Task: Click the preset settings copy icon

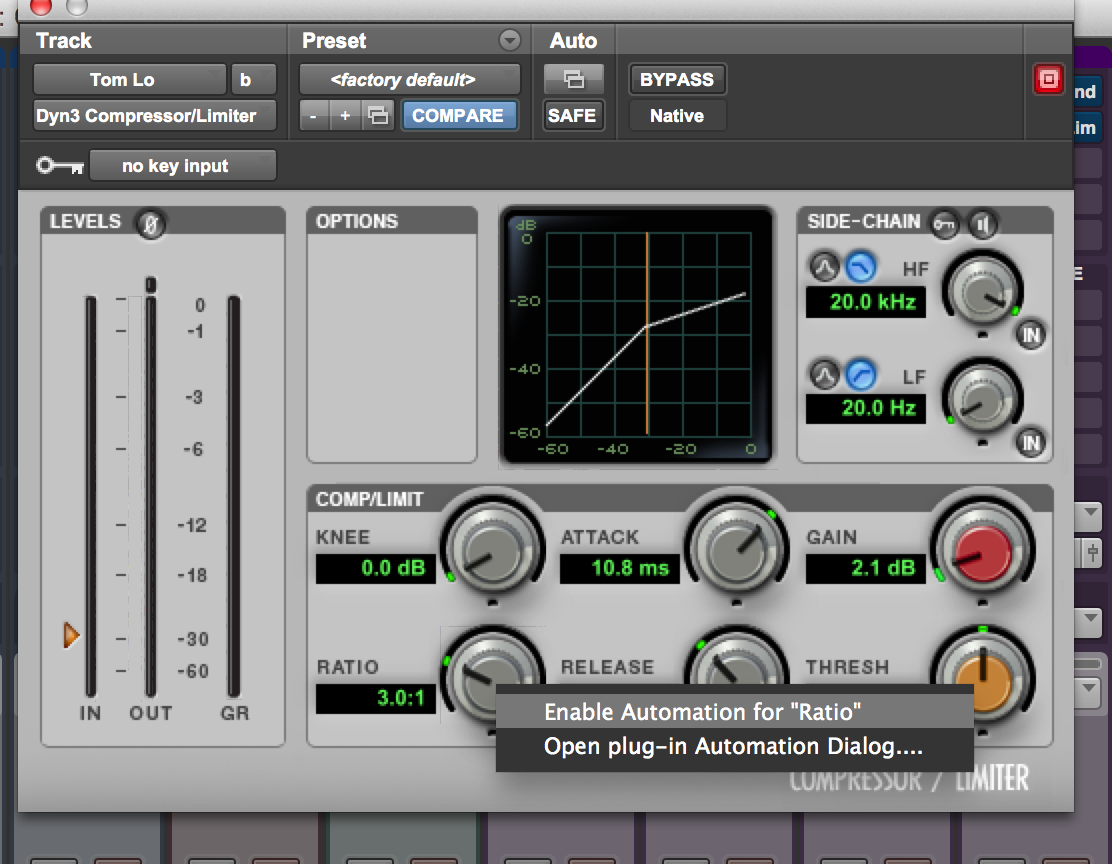Action: [x=378, y=116]
